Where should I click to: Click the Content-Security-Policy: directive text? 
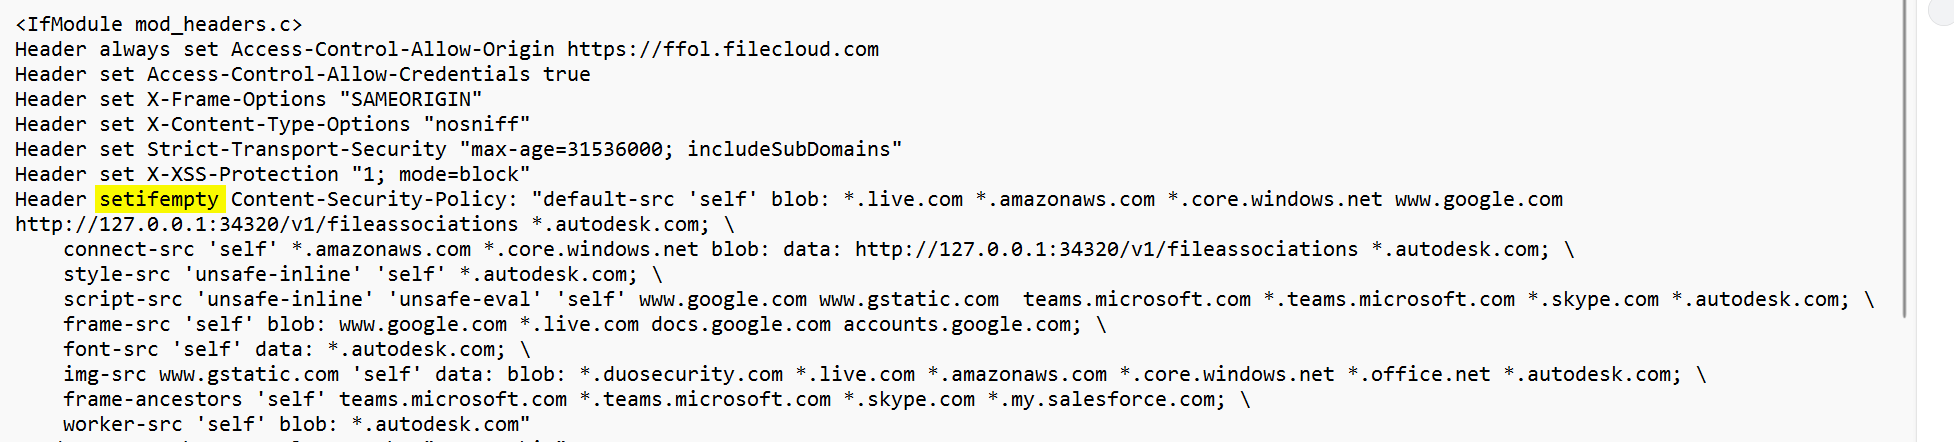pos(374,199)
